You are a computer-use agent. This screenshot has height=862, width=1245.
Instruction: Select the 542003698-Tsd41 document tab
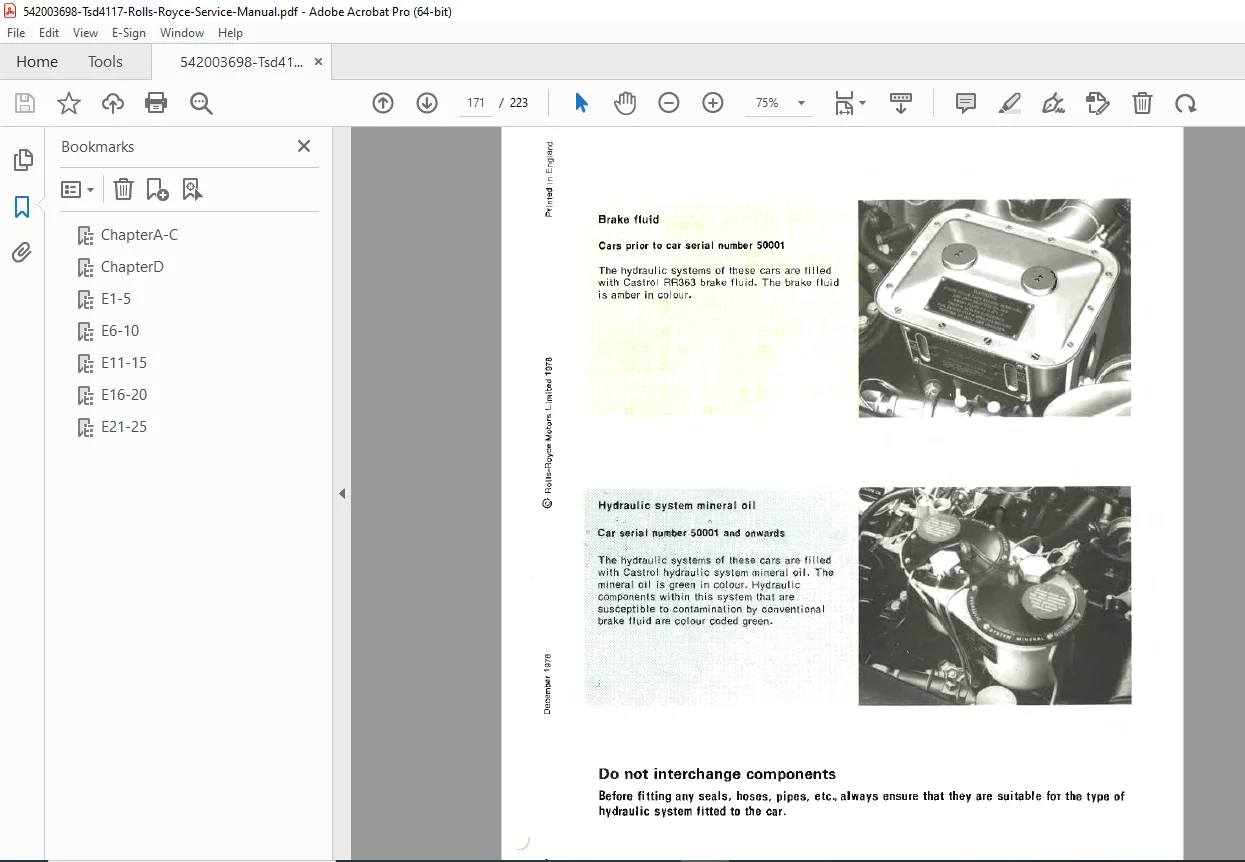pyautogui.click(x=241, y=61)
